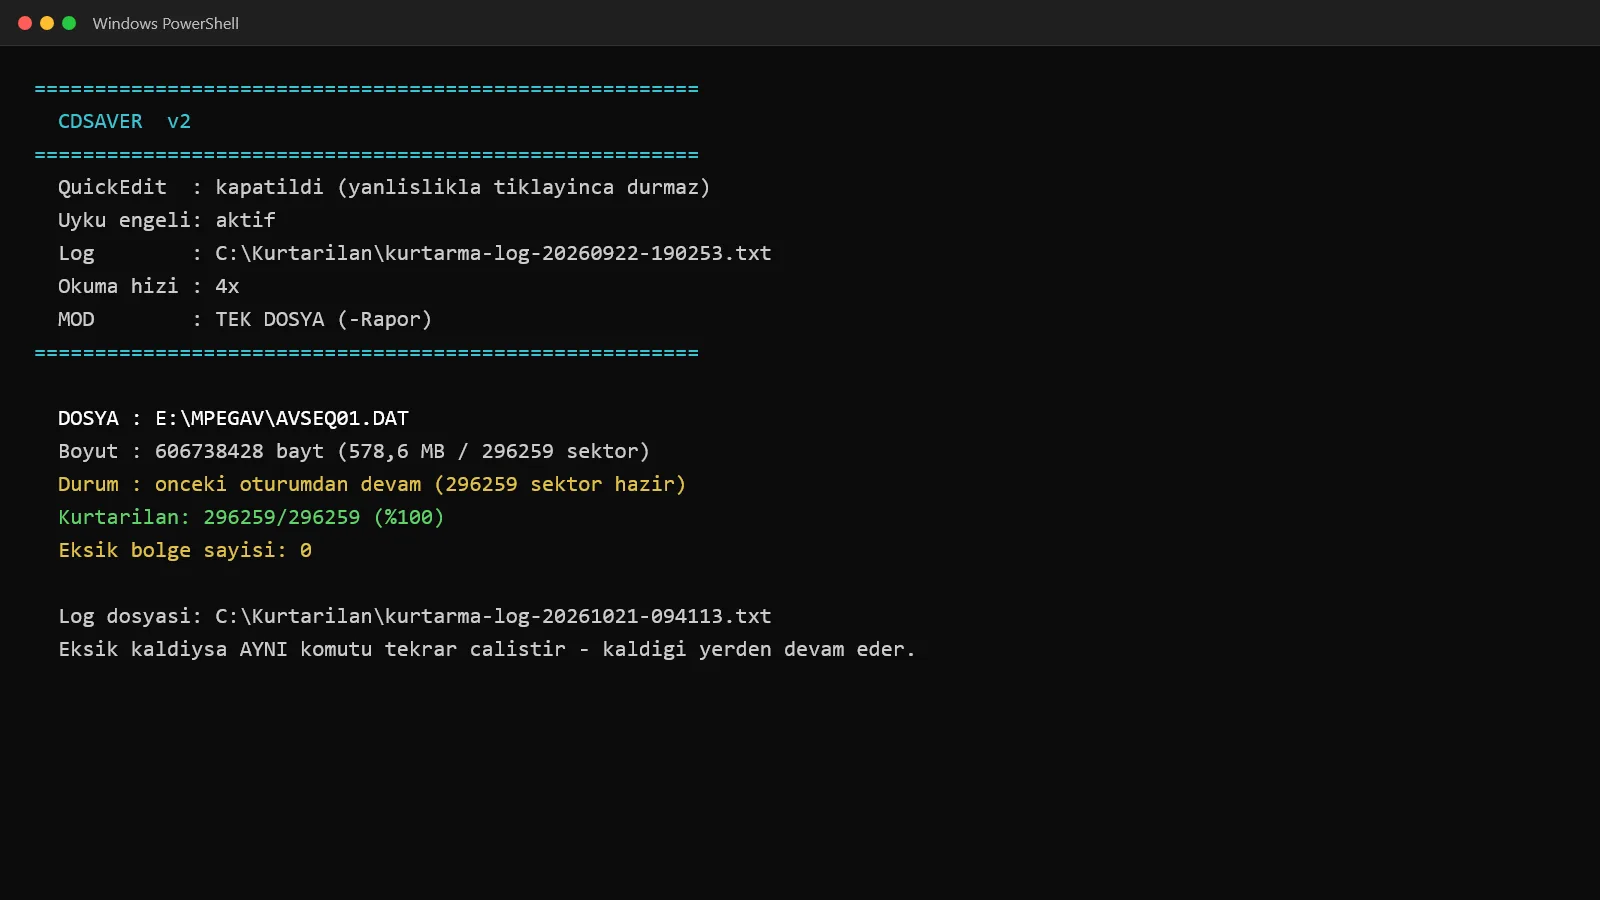Screen dimensions: 1600x900
Task: Click the log path kurtarma-log-20260922-190253.txt
Action: 493,253
